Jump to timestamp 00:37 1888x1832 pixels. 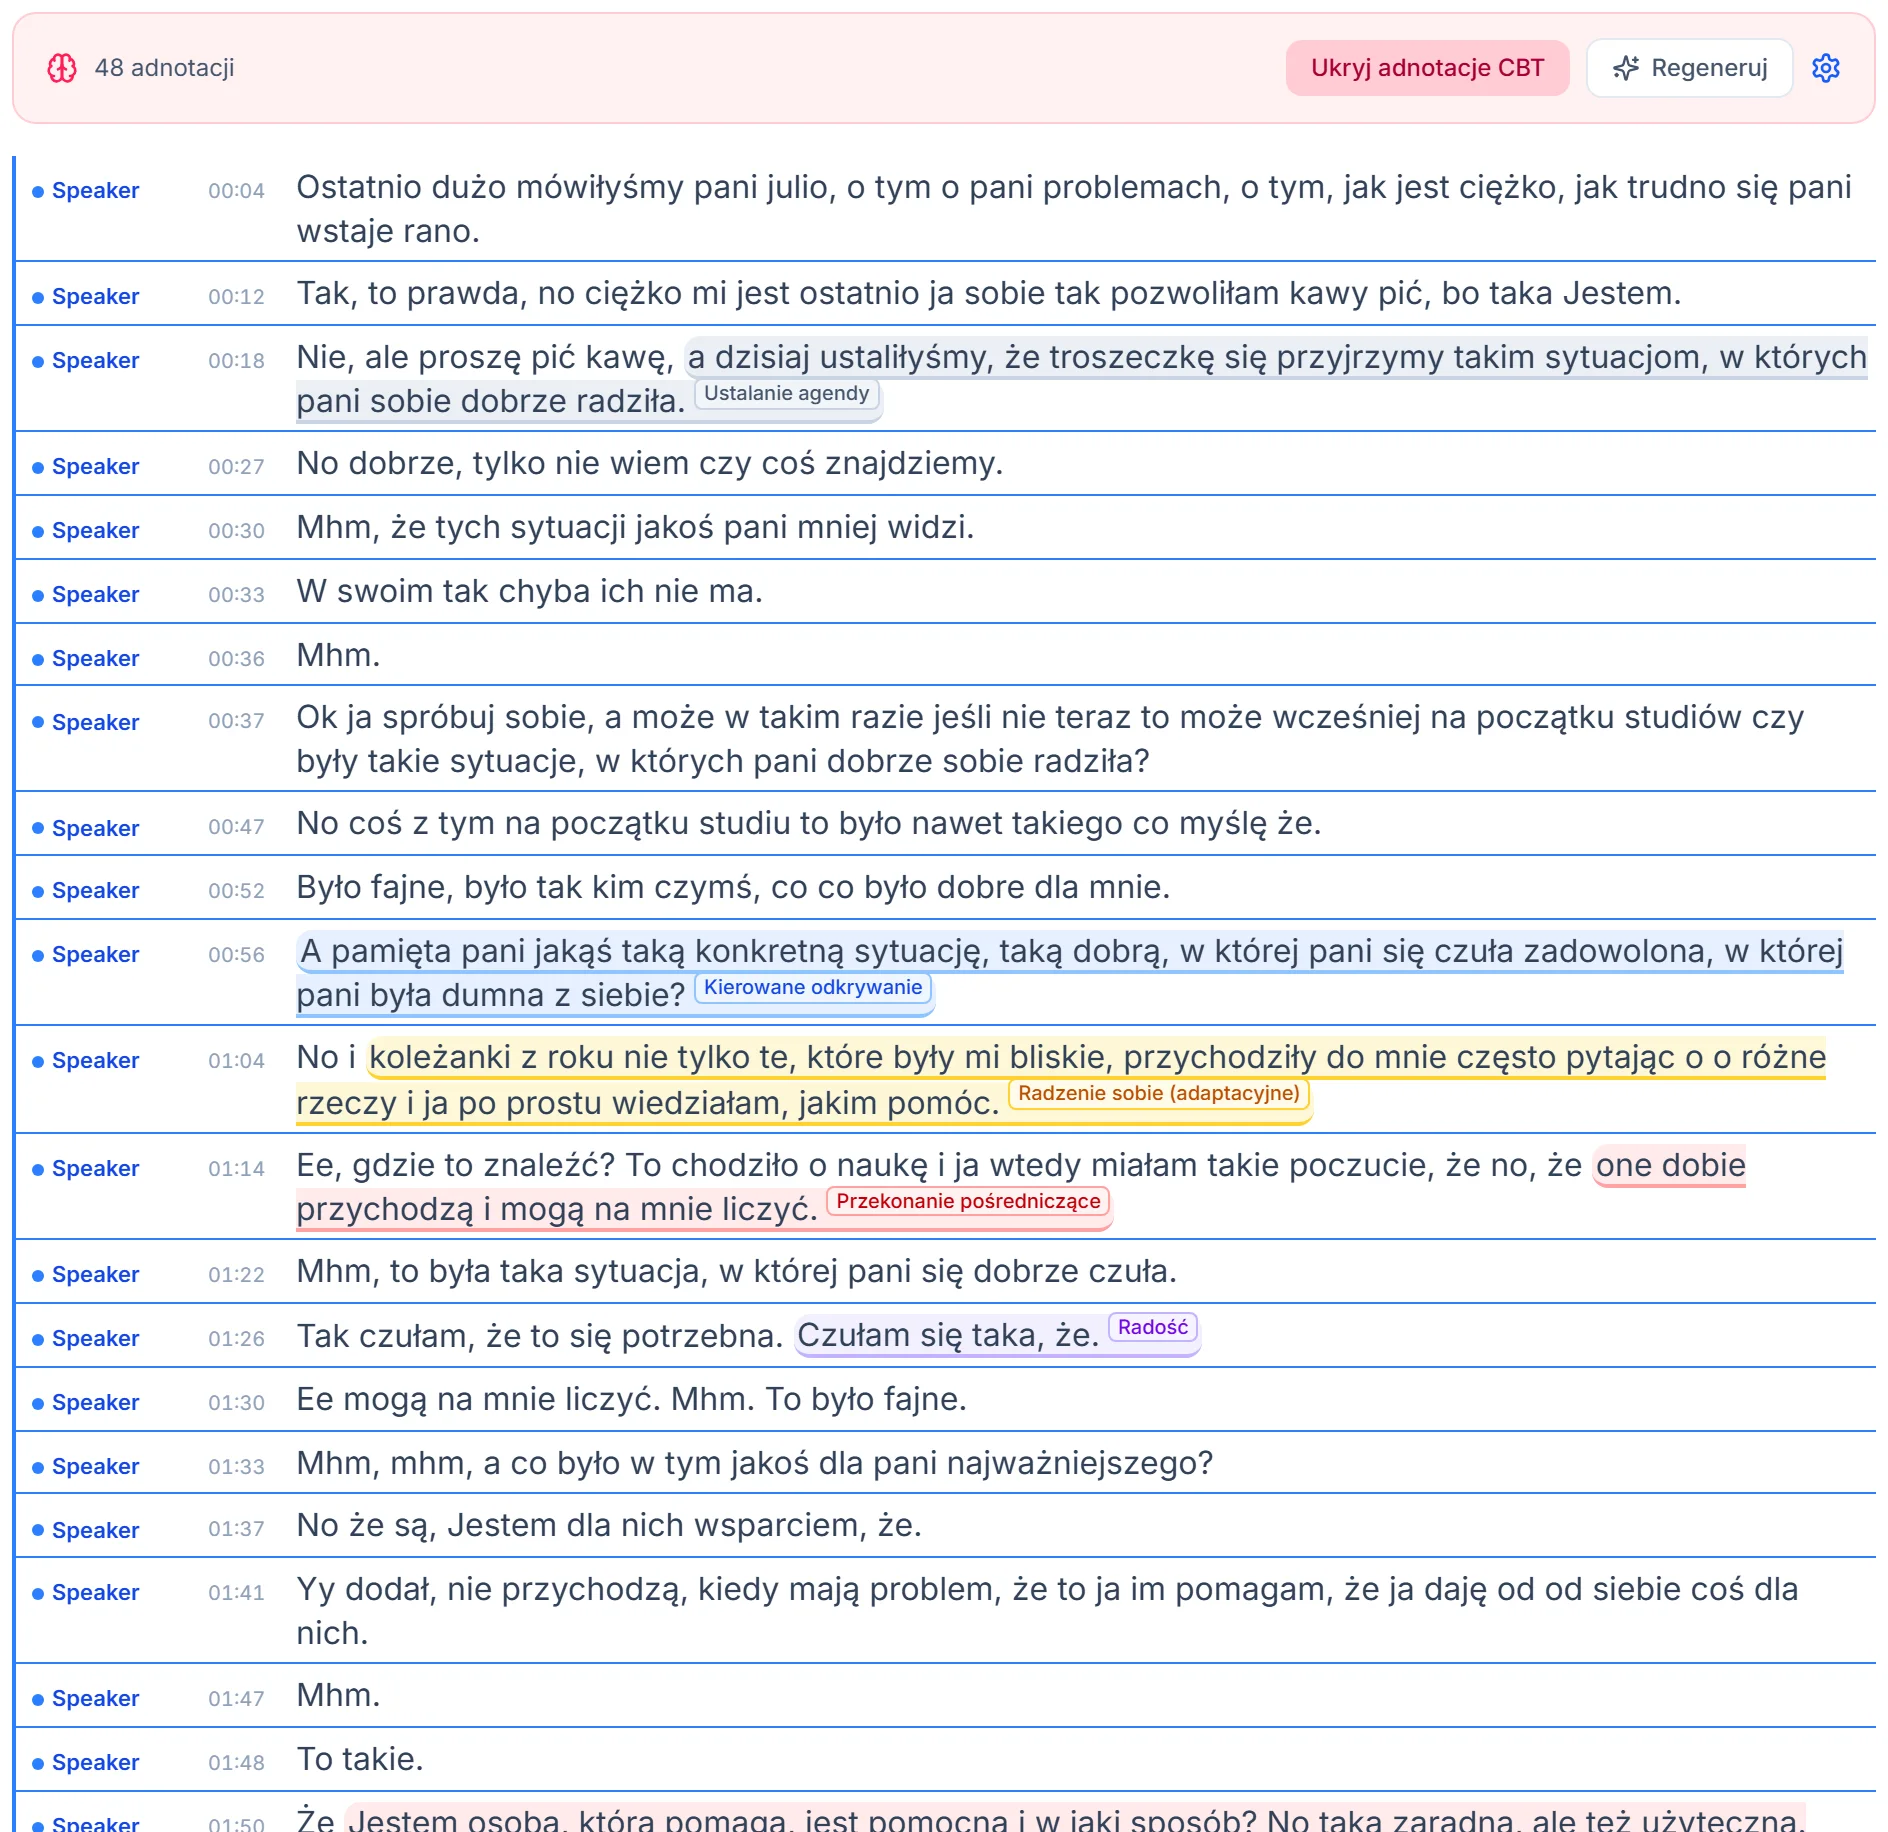click(x=236, y=720)
